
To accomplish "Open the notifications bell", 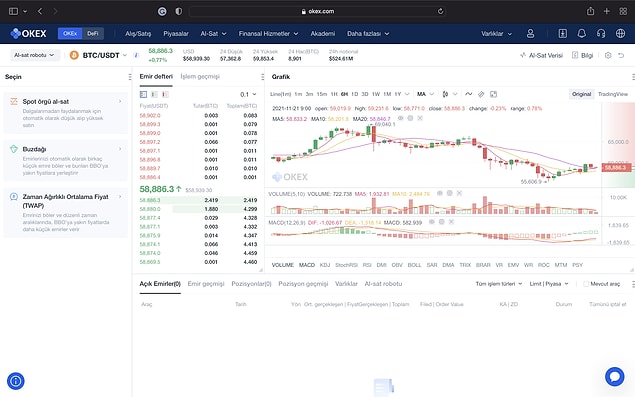I will [582, 34].
